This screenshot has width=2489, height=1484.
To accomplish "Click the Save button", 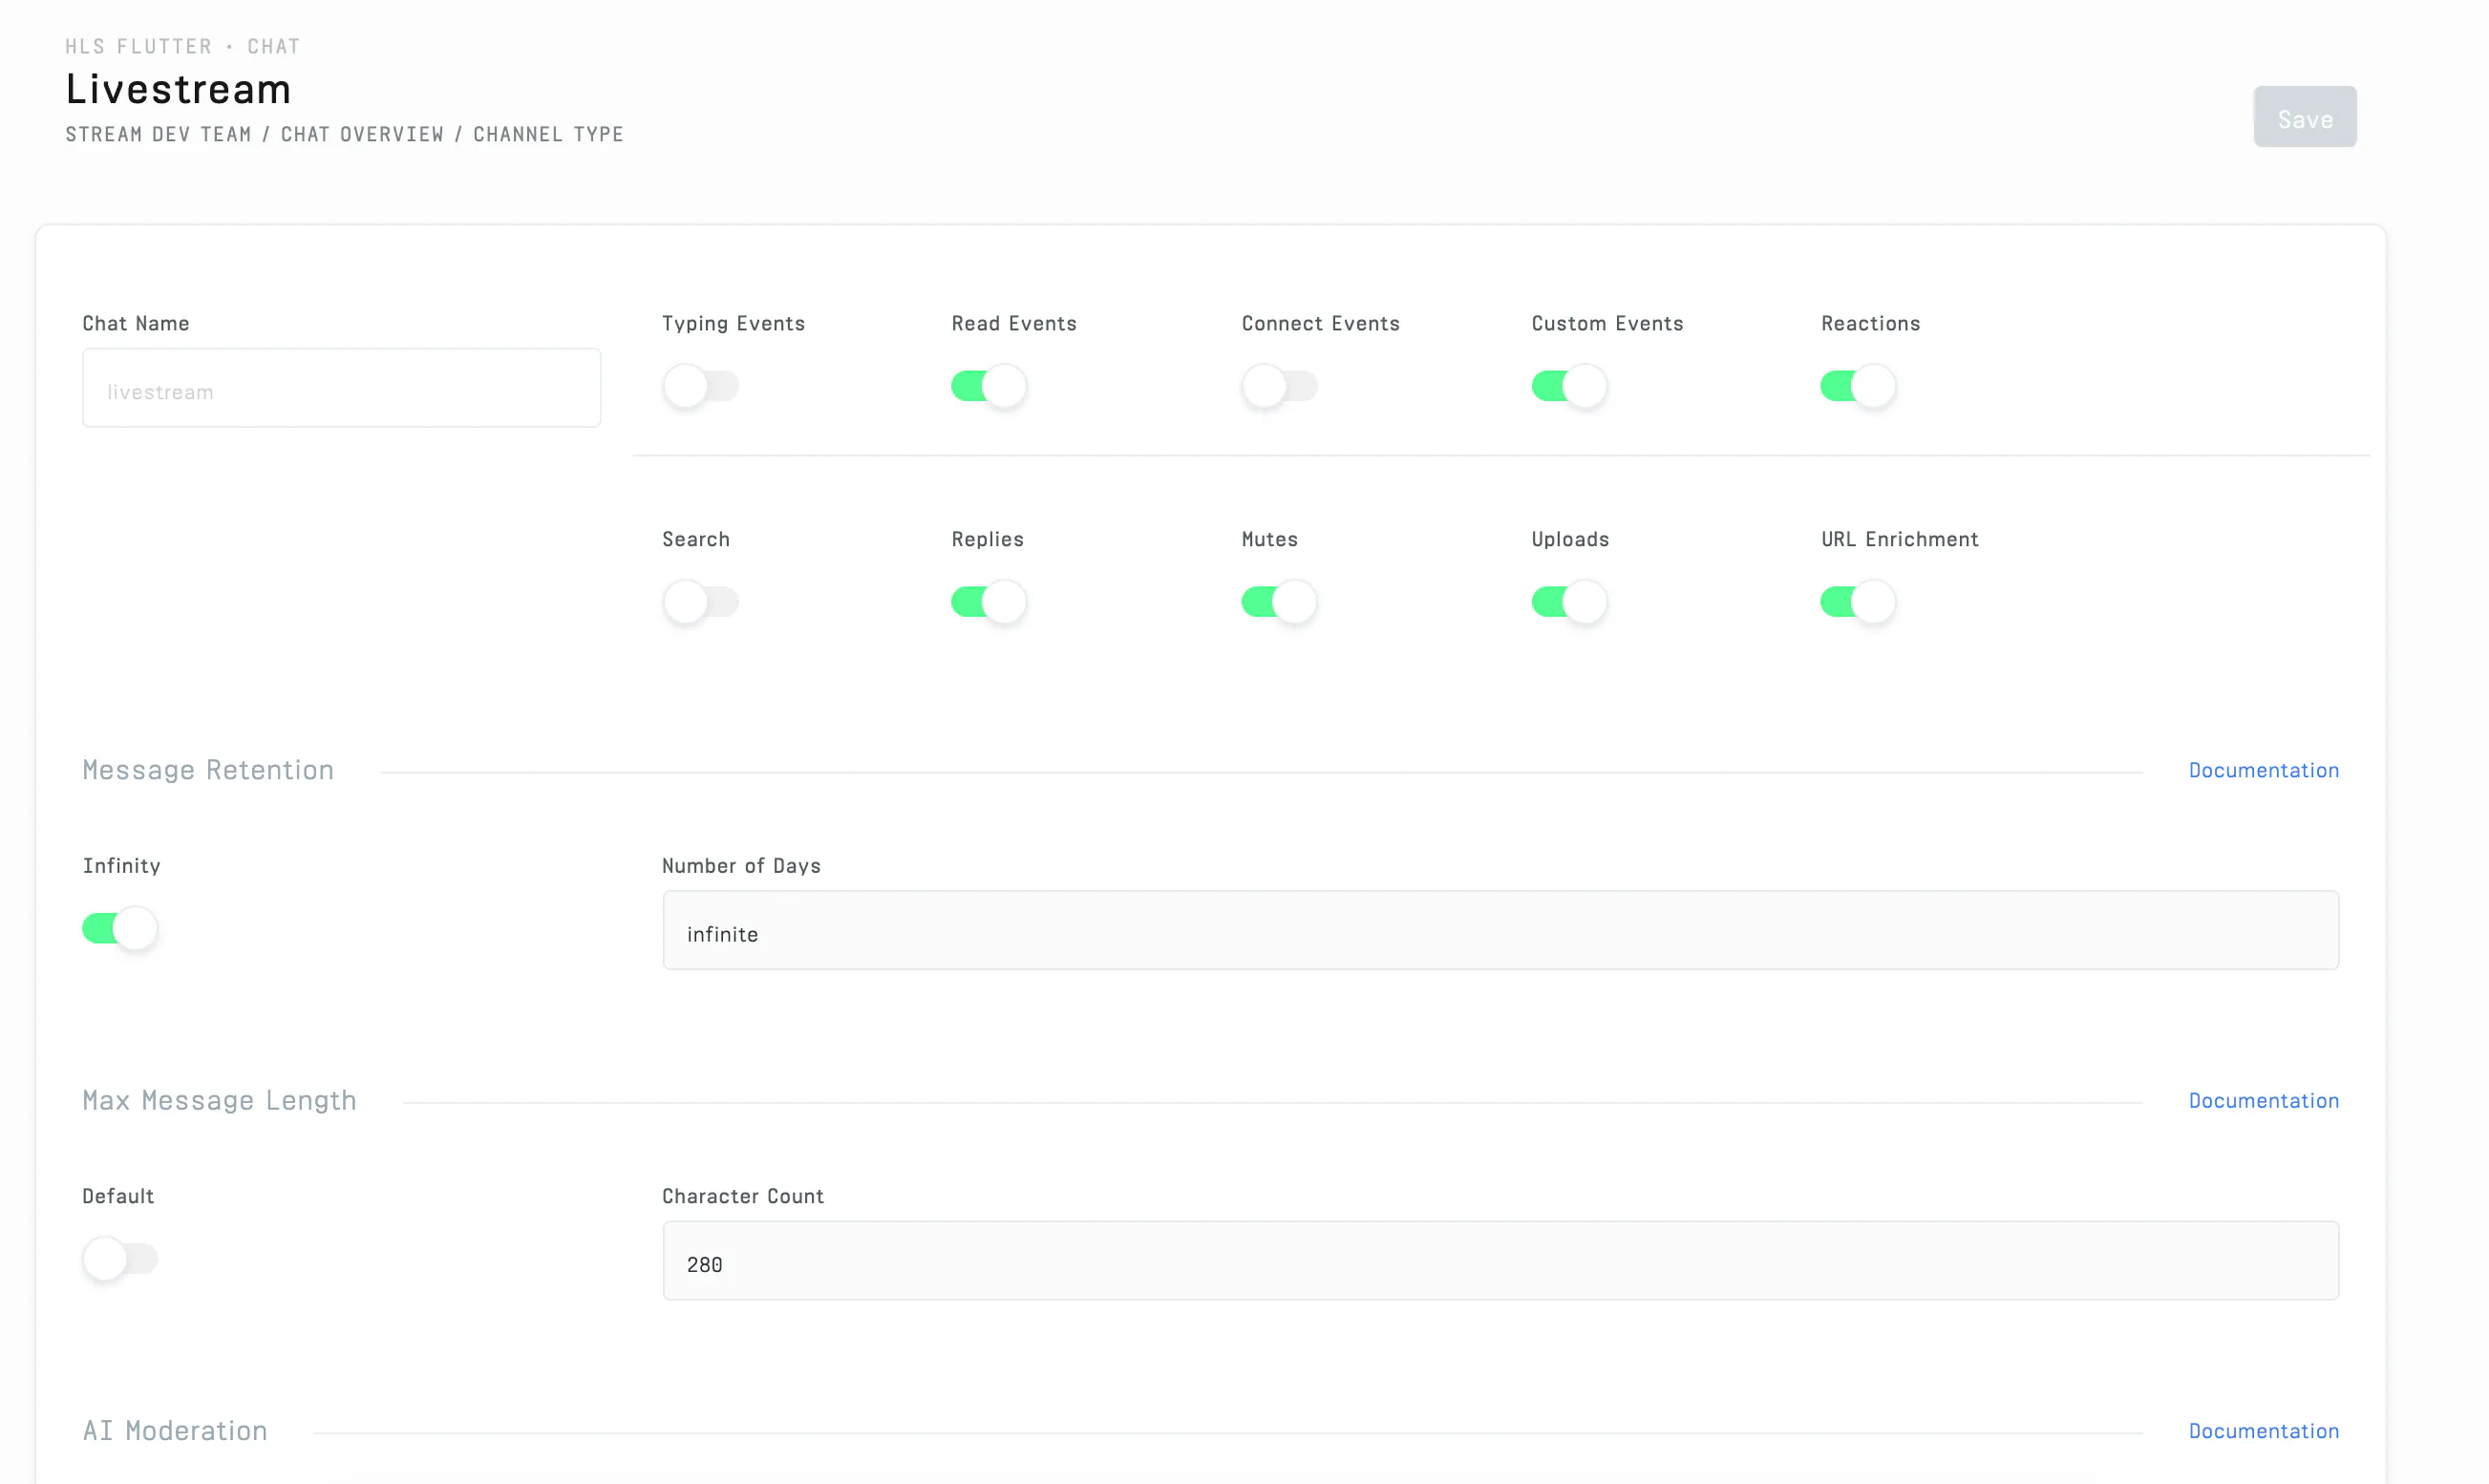I will (x=2305, y=117).
